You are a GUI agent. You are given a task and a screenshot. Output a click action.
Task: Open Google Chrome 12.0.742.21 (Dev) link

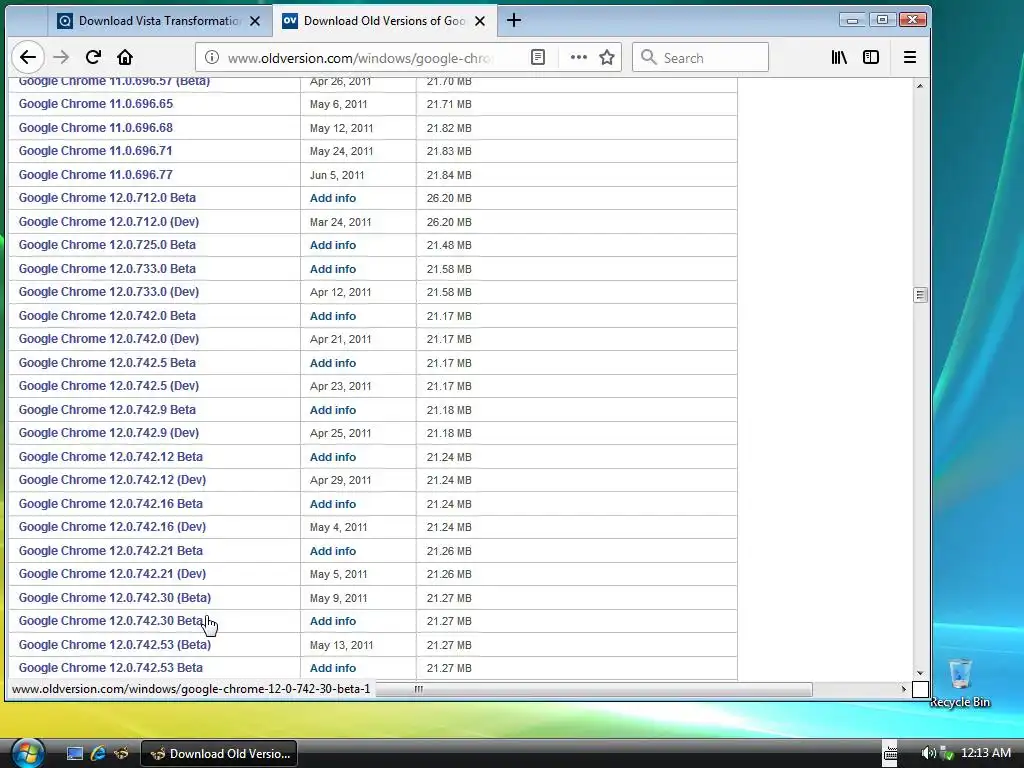112,574
